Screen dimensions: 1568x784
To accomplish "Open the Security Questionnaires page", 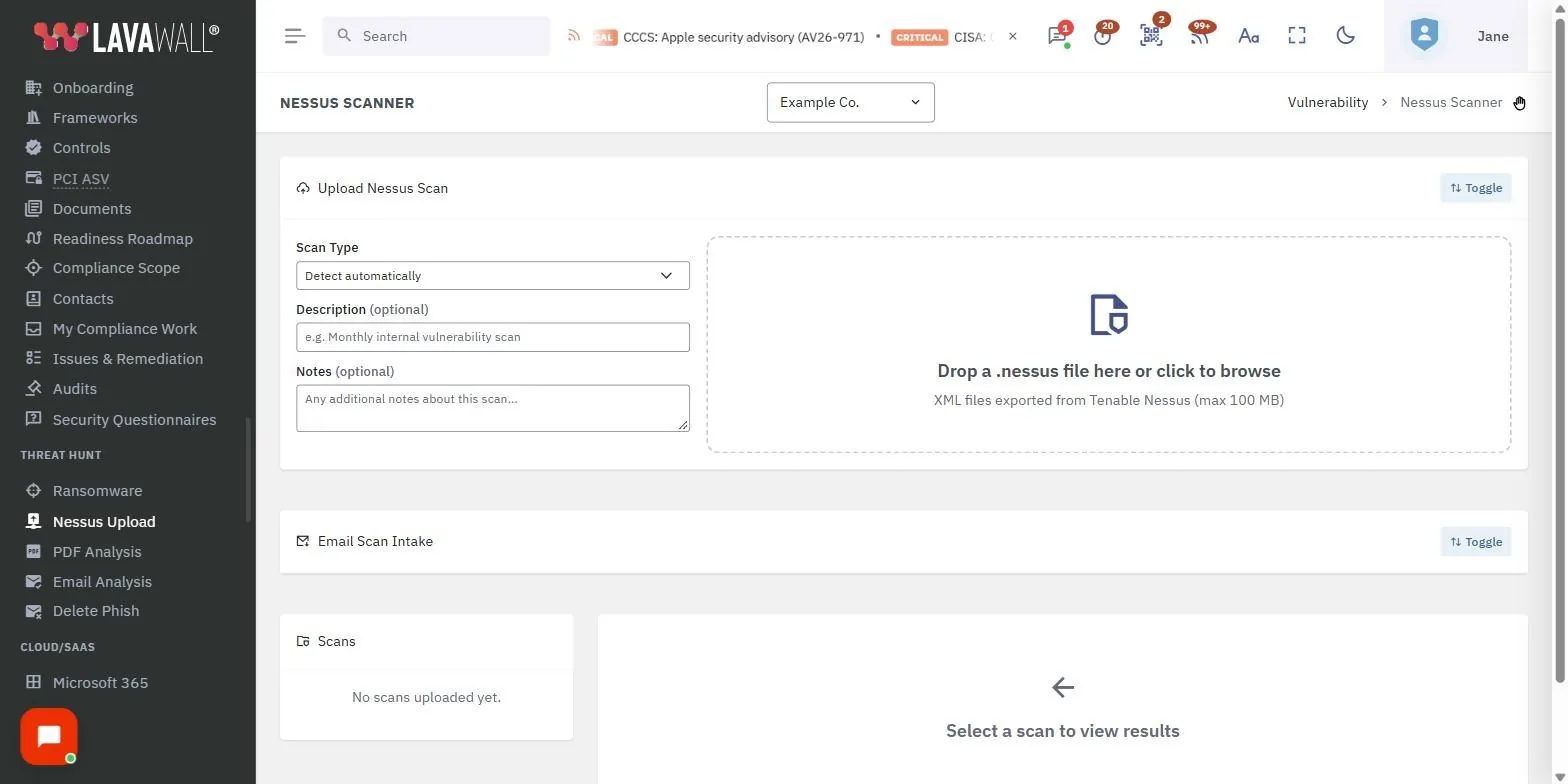I will click(134, 420).
